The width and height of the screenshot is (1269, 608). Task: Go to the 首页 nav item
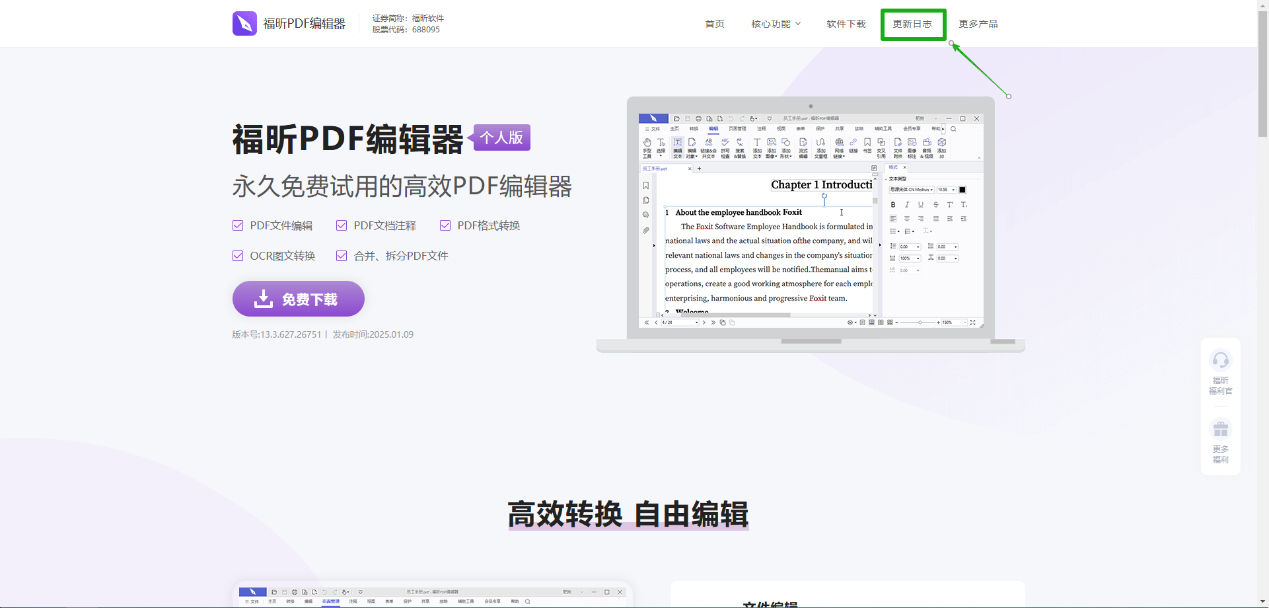click(x=714, y=24)
